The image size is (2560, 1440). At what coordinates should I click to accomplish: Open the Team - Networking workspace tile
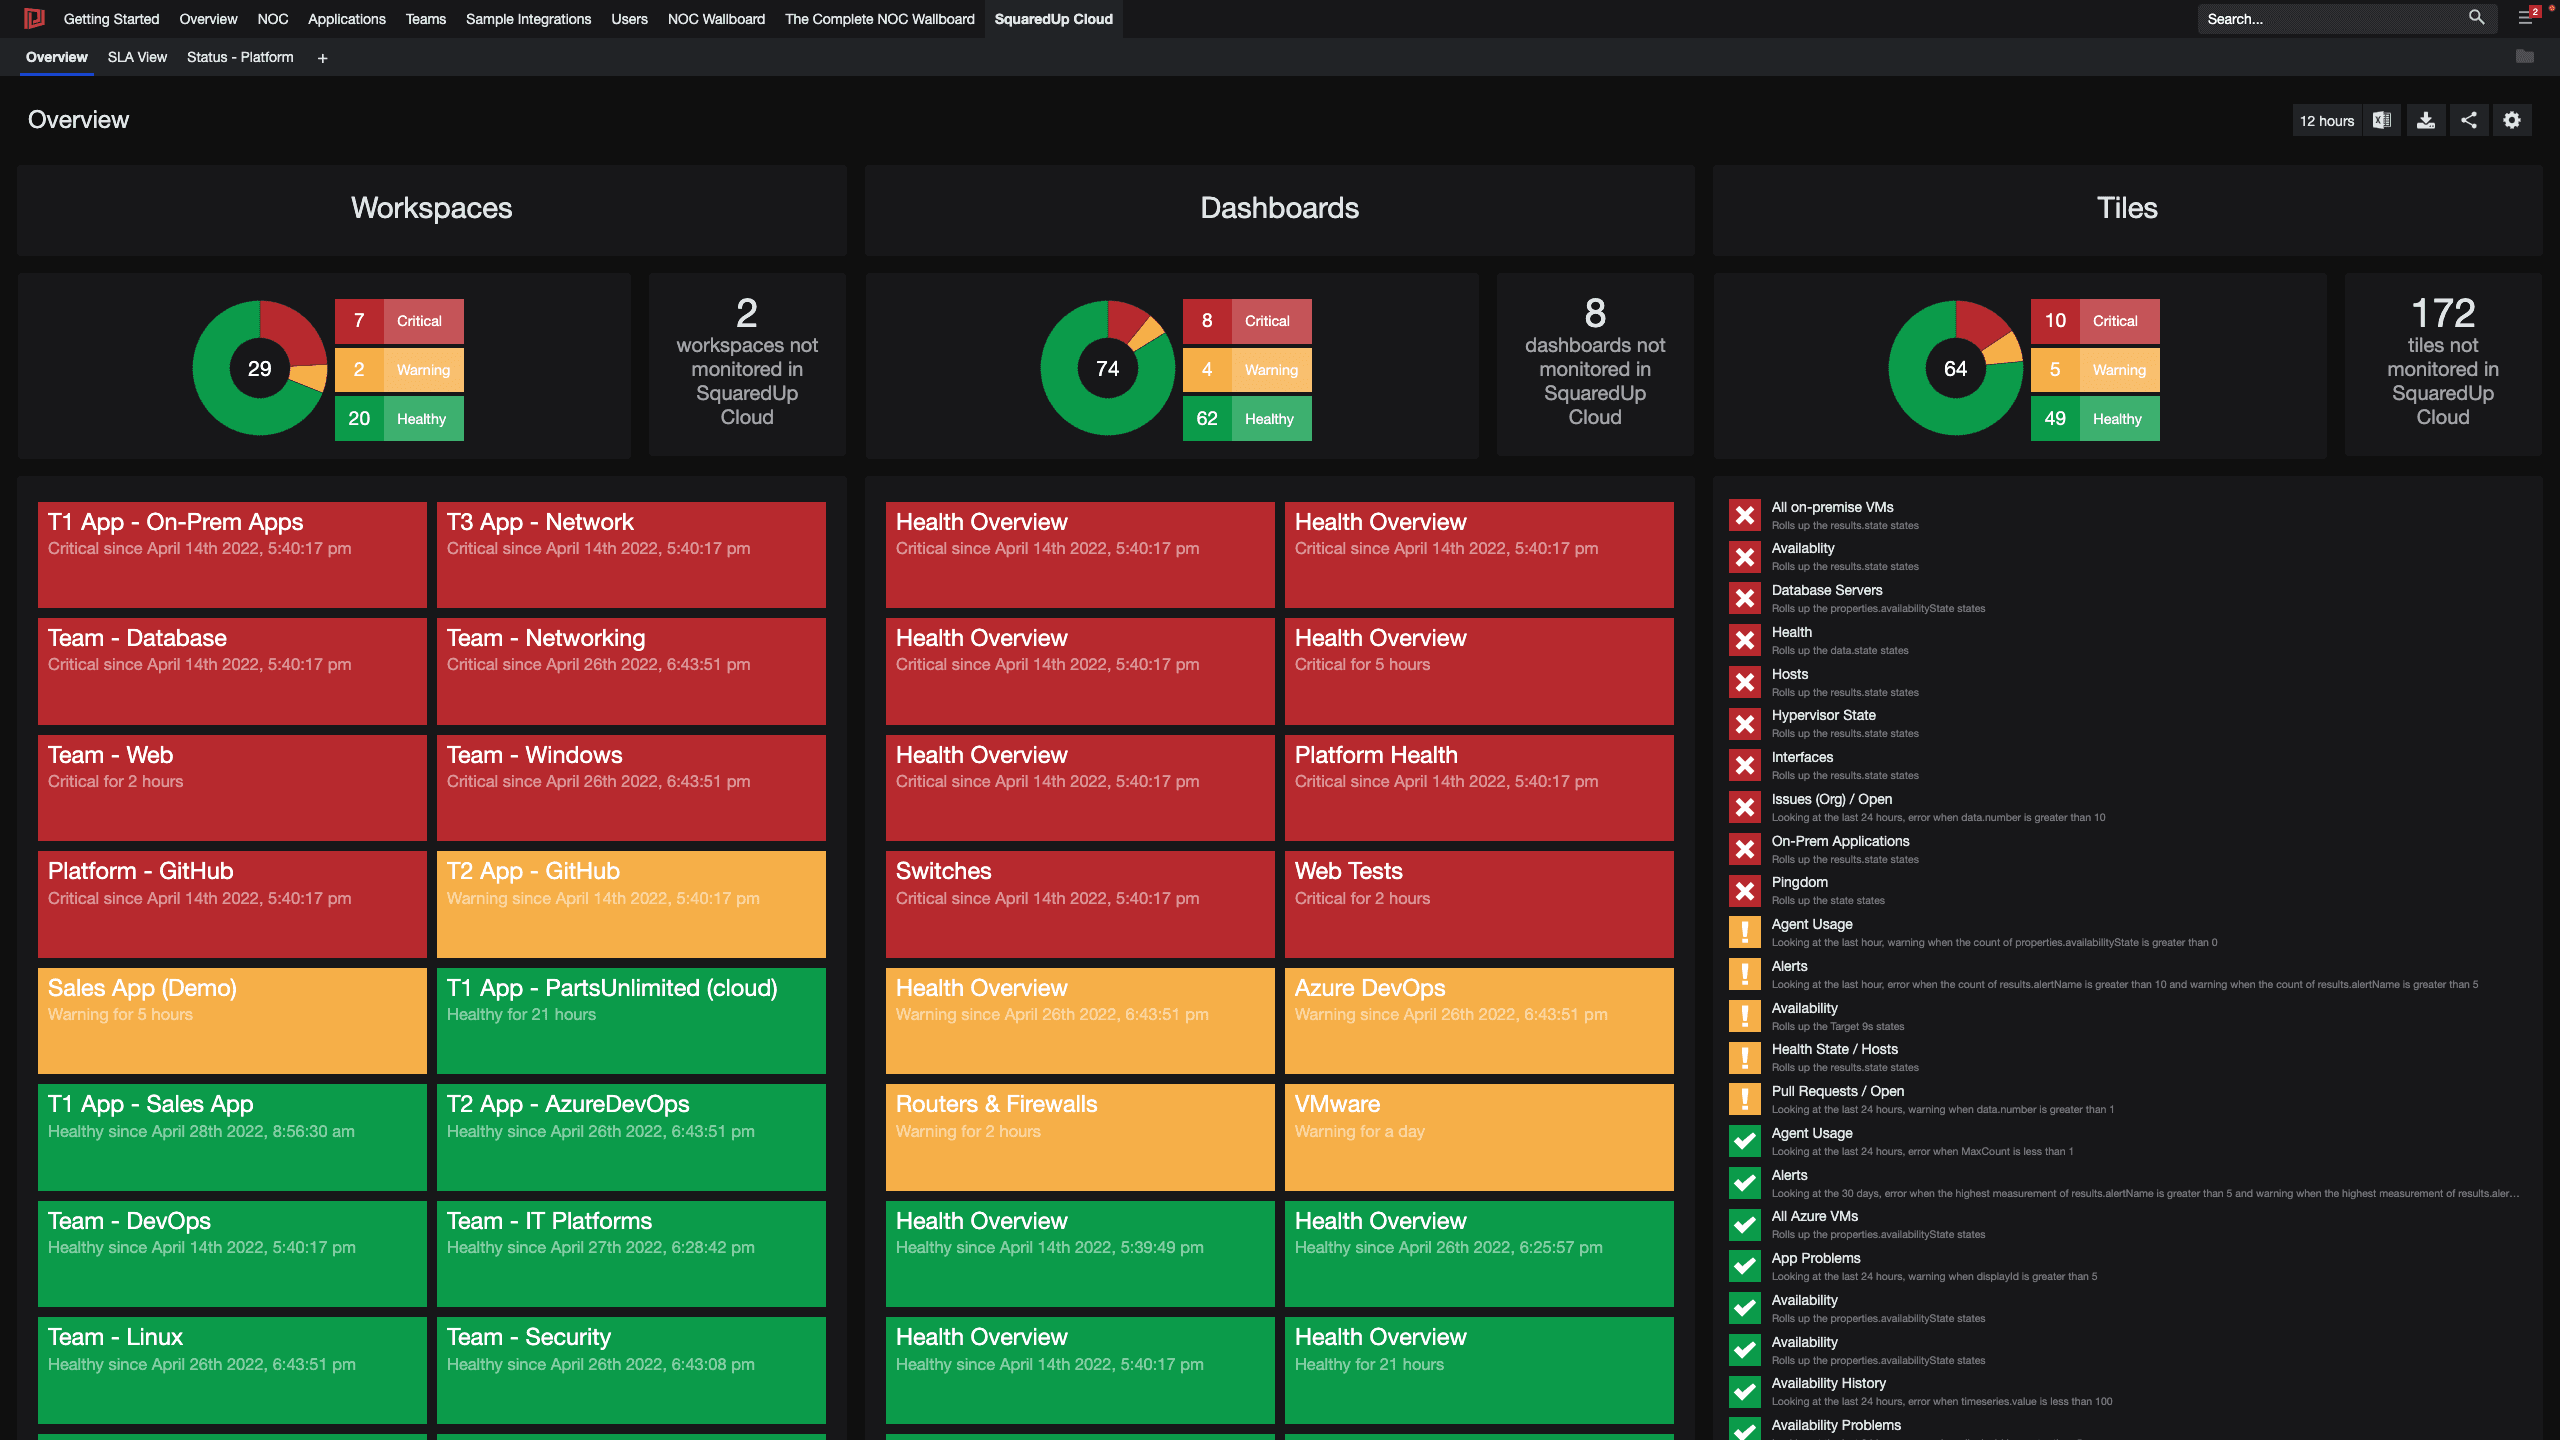[631, 670]
